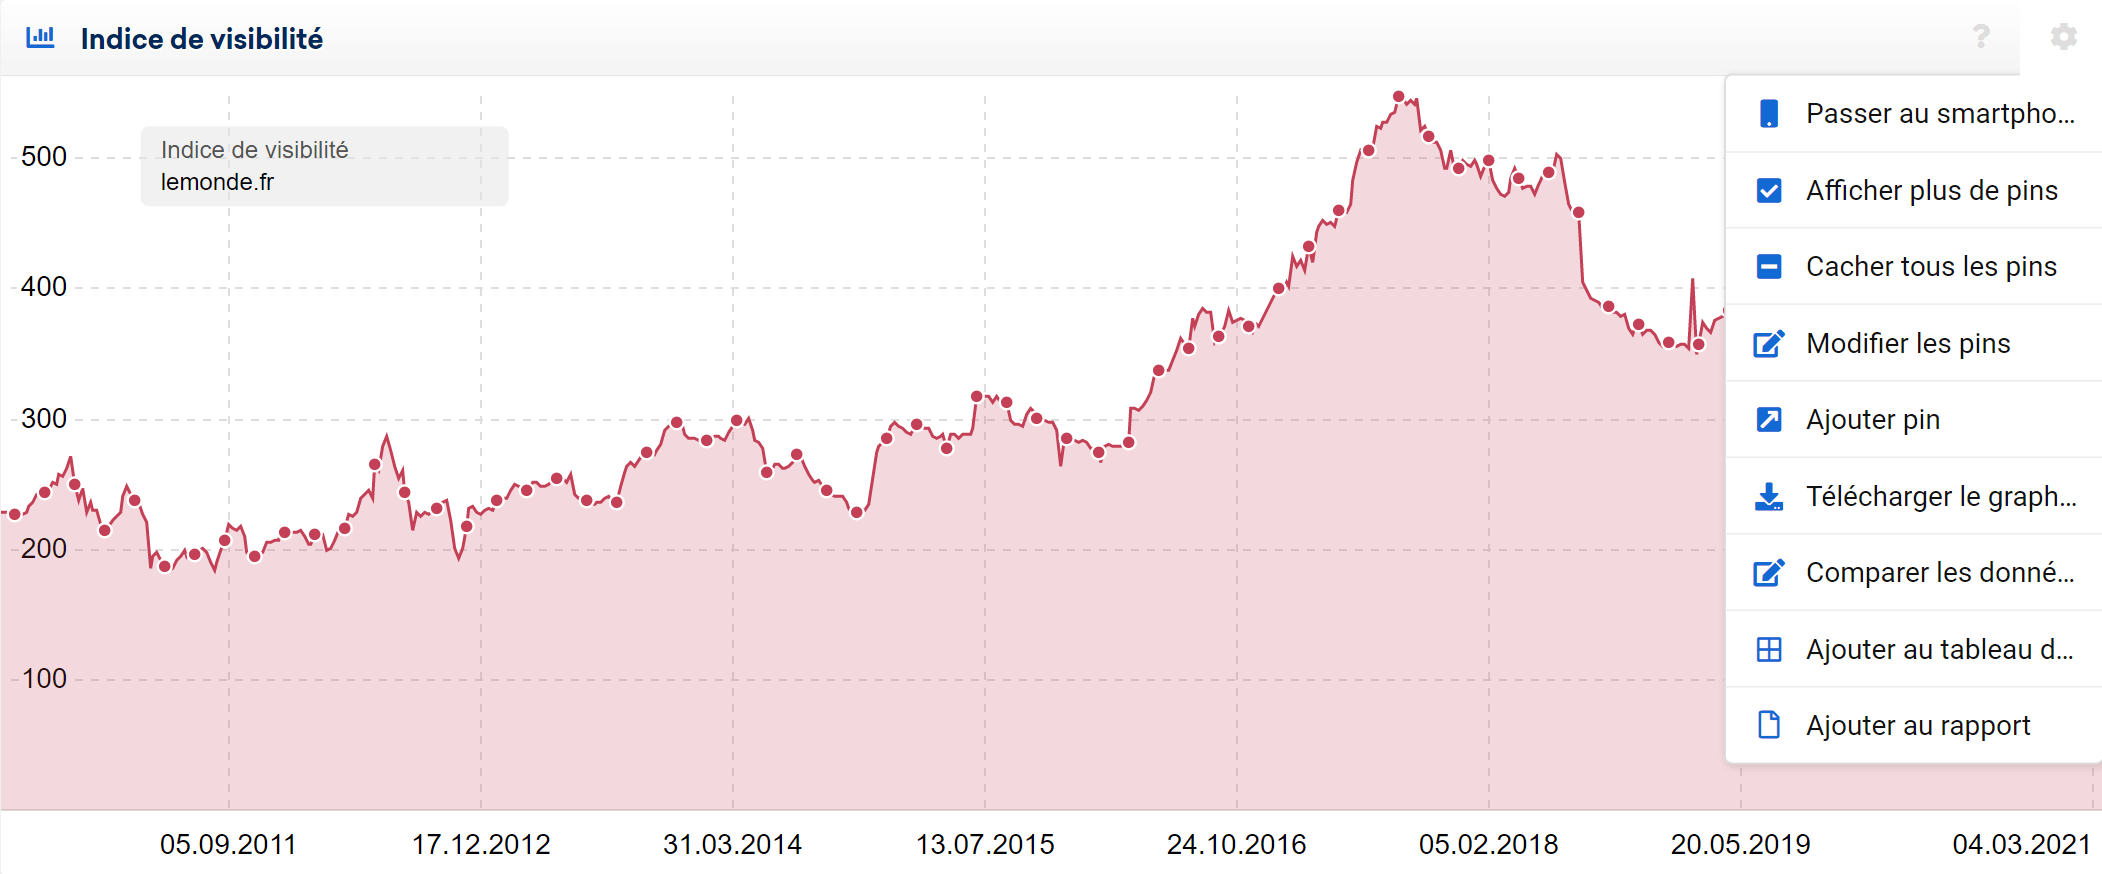Open the gear settings icon
The height and width of the screenshot is (874, 2102).
pos(2063,37)
